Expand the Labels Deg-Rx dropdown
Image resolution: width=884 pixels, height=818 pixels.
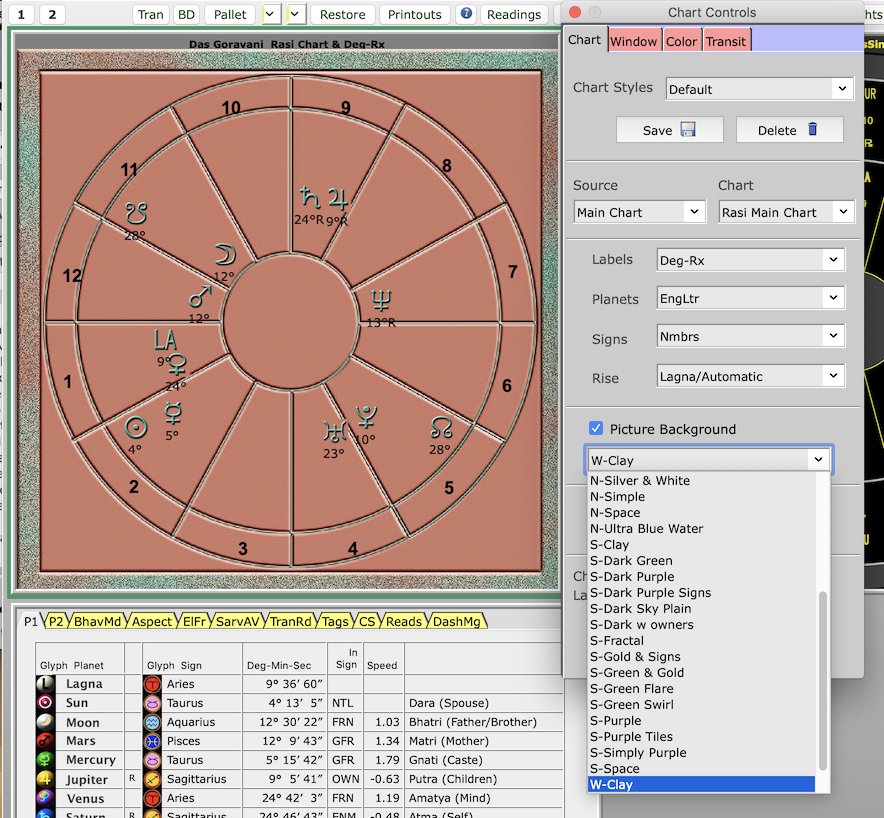coord(750,259)
